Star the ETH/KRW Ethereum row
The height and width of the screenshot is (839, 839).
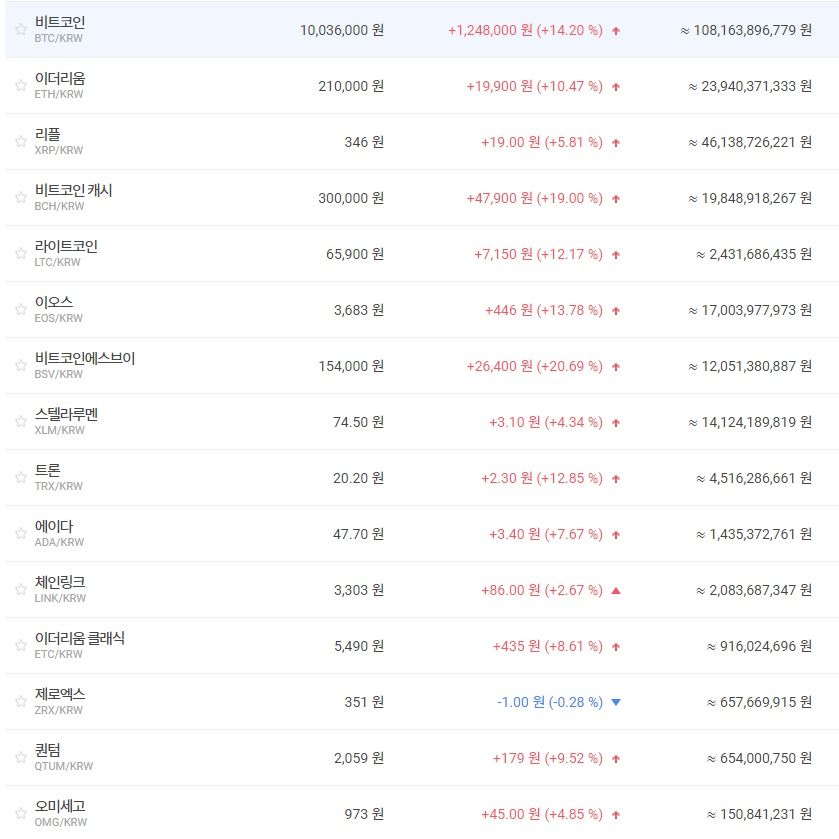click(x=20, y=86)
